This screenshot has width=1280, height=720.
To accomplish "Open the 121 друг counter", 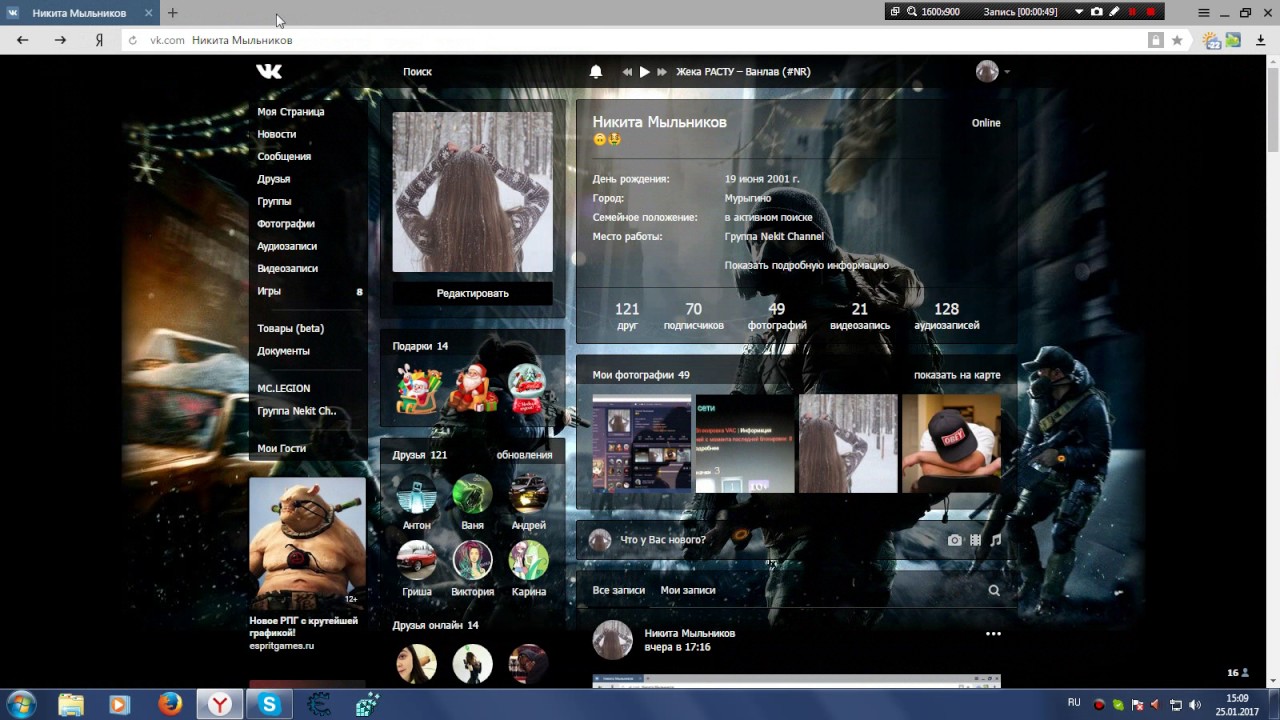I will point(627,316).
